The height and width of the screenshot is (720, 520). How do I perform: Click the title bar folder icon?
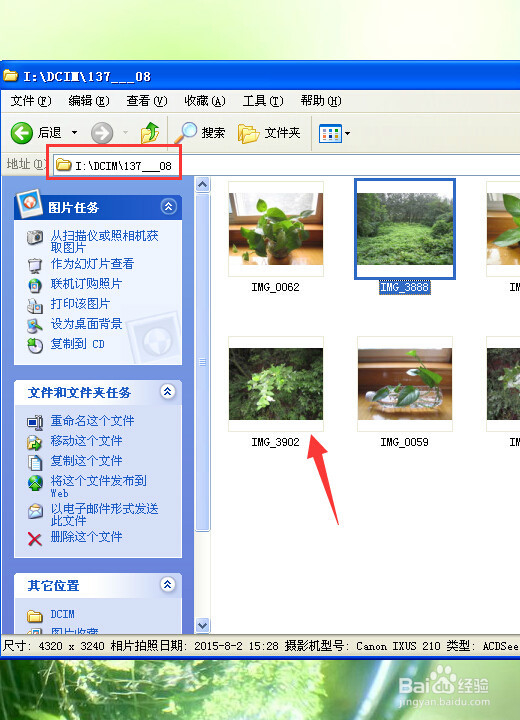pos(10,76)
